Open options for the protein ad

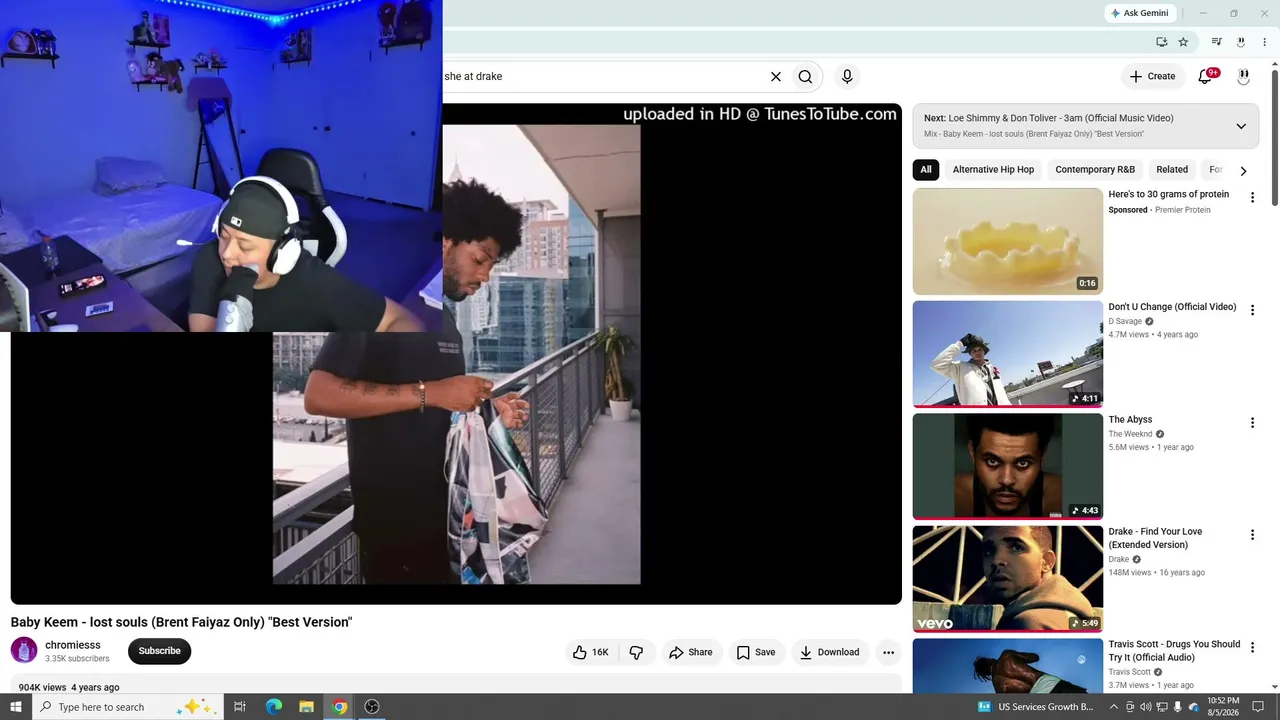pyautogui.click(x=1252, y=198)
